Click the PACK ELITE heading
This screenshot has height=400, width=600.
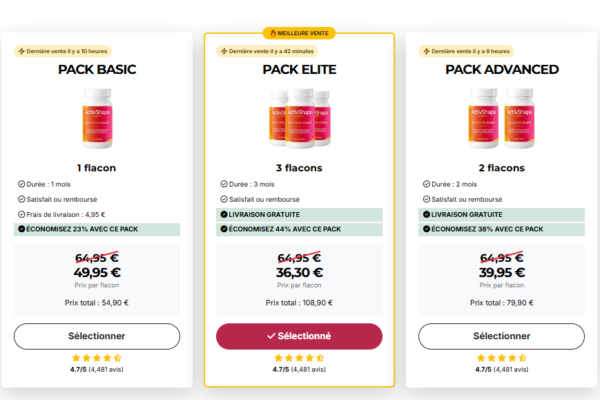pyautogui.click(x=299, y=69)
